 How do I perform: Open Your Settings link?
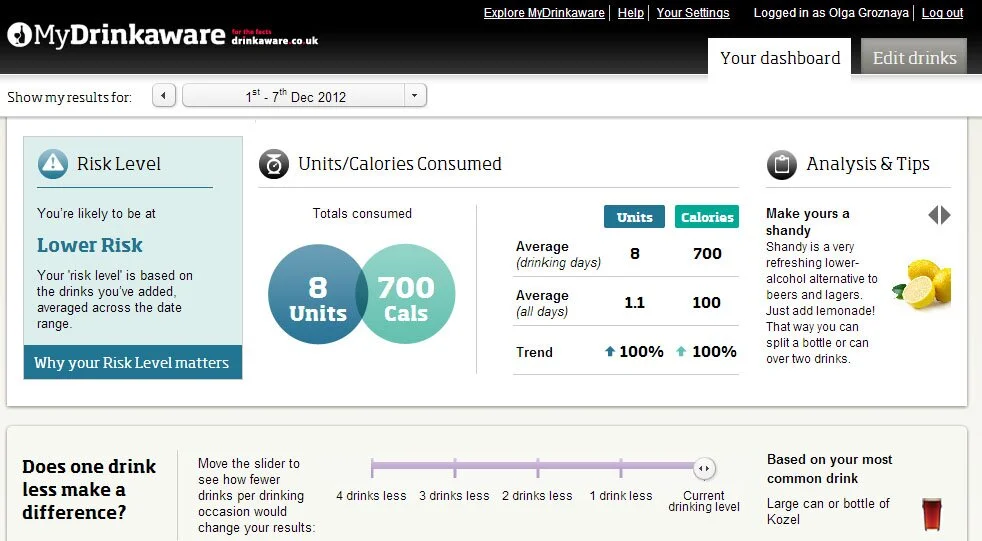click(x=693, y=13)
